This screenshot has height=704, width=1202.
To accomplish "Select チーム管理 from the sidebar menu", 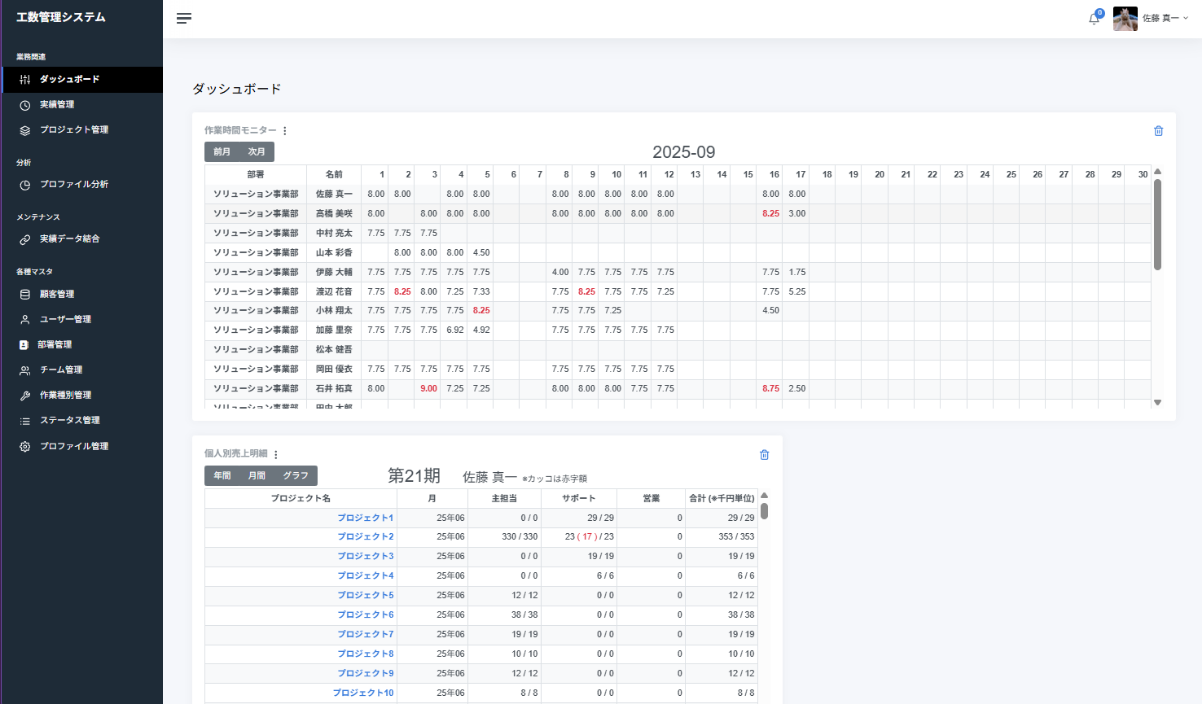I will pos(27,370).
